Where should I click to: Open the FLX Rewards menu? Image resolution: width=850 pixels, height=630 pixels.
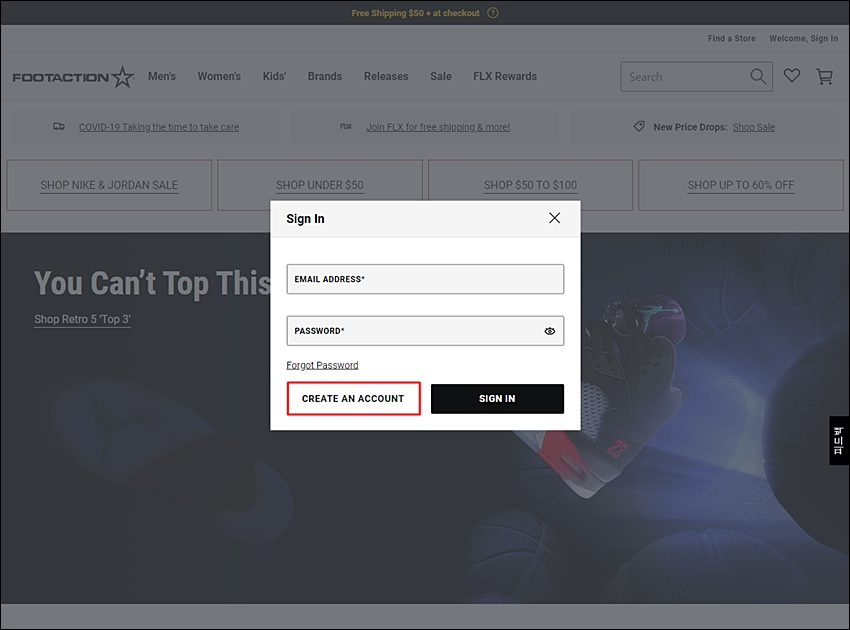505,76
